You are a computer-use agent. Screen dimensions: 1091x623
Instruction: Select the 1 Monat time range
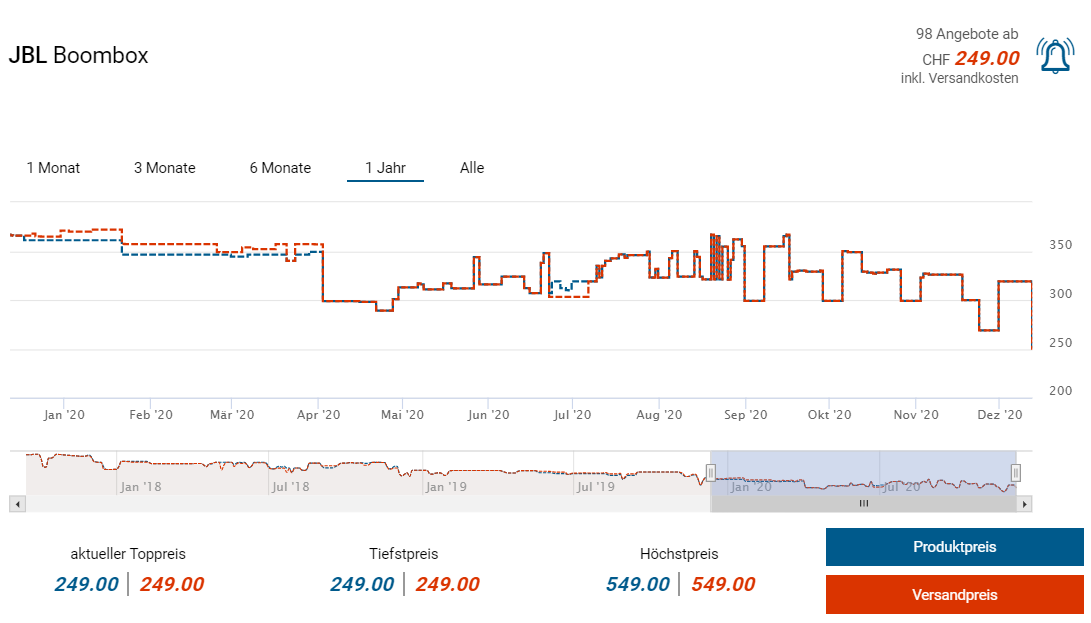click(x=53, y=168)
